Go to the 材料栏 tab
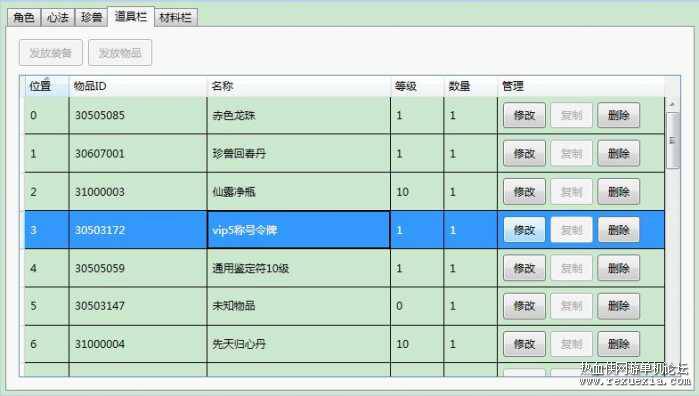The height and width of the screenshot is (396, 699). pos(176,17)
